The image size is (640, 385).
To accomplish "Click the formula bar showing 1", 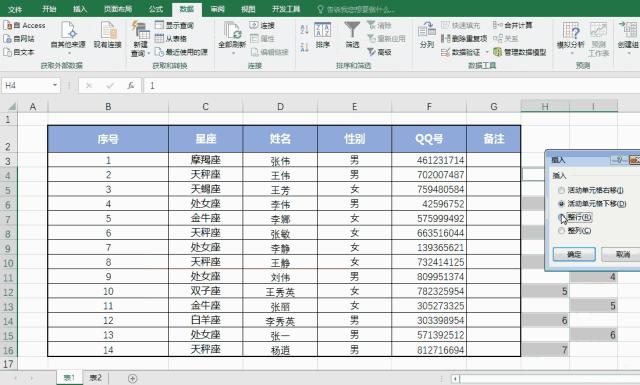I will tap(391, 86).
